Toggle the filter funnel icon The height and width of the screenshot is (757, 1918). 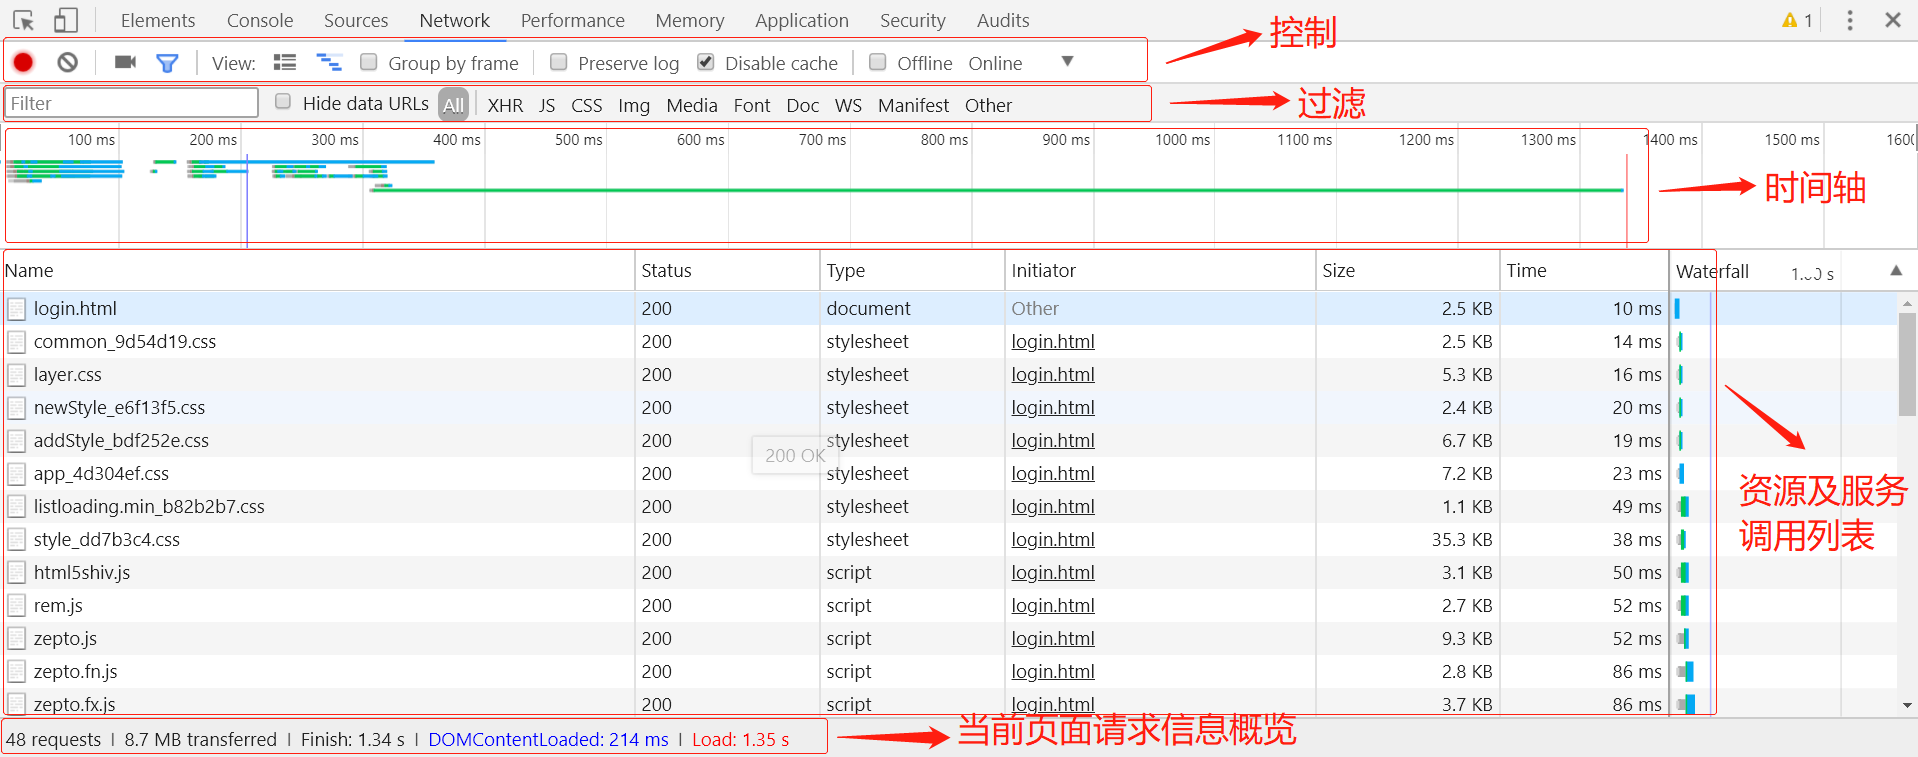[167, 63]
